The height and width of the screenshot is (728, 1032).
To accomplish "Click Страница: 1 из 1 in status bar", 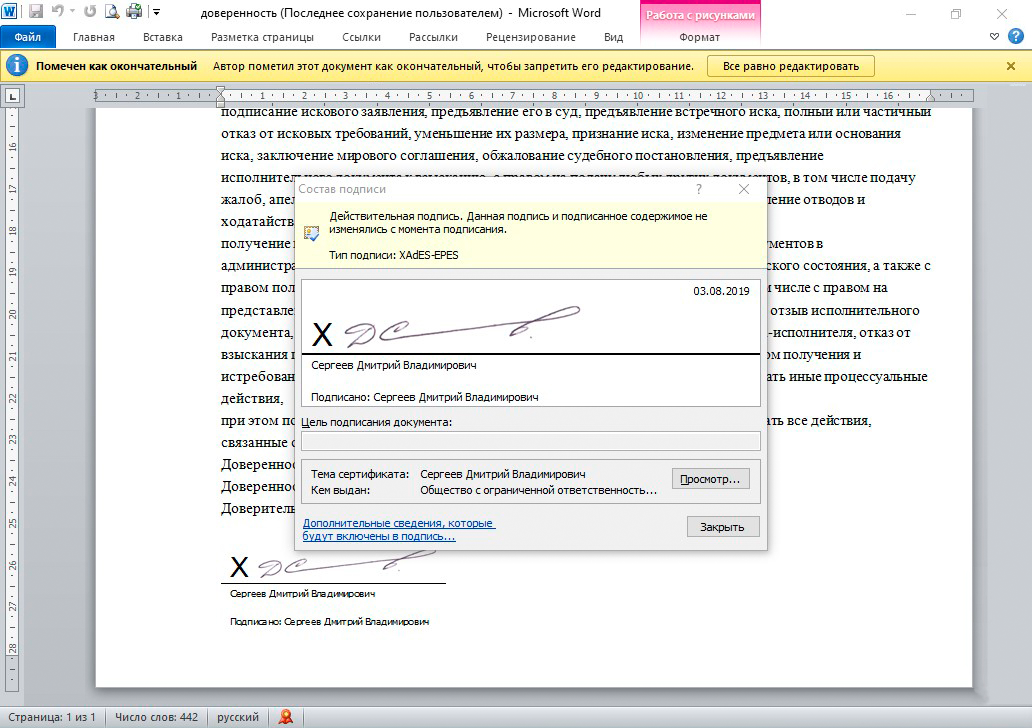I will point(52,717).
